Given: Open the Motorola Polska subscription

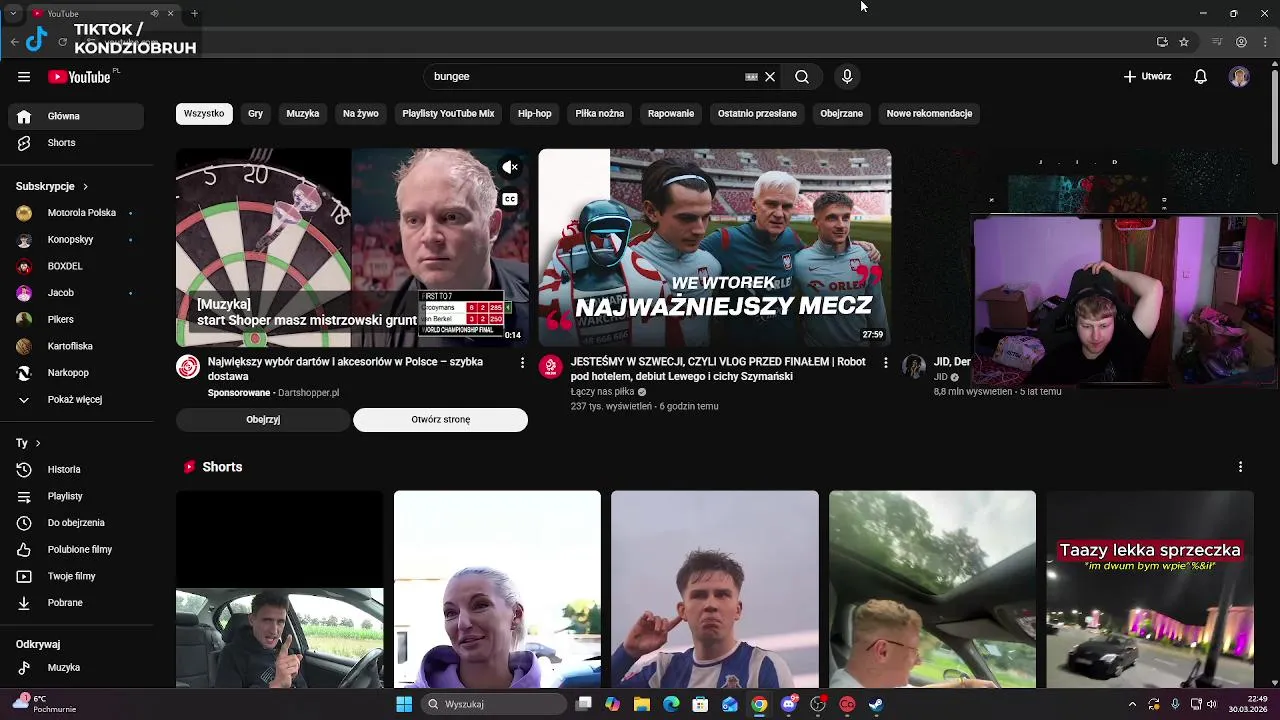Looking at the screenshot, I should pyautogui.click(x=76, y=213).
